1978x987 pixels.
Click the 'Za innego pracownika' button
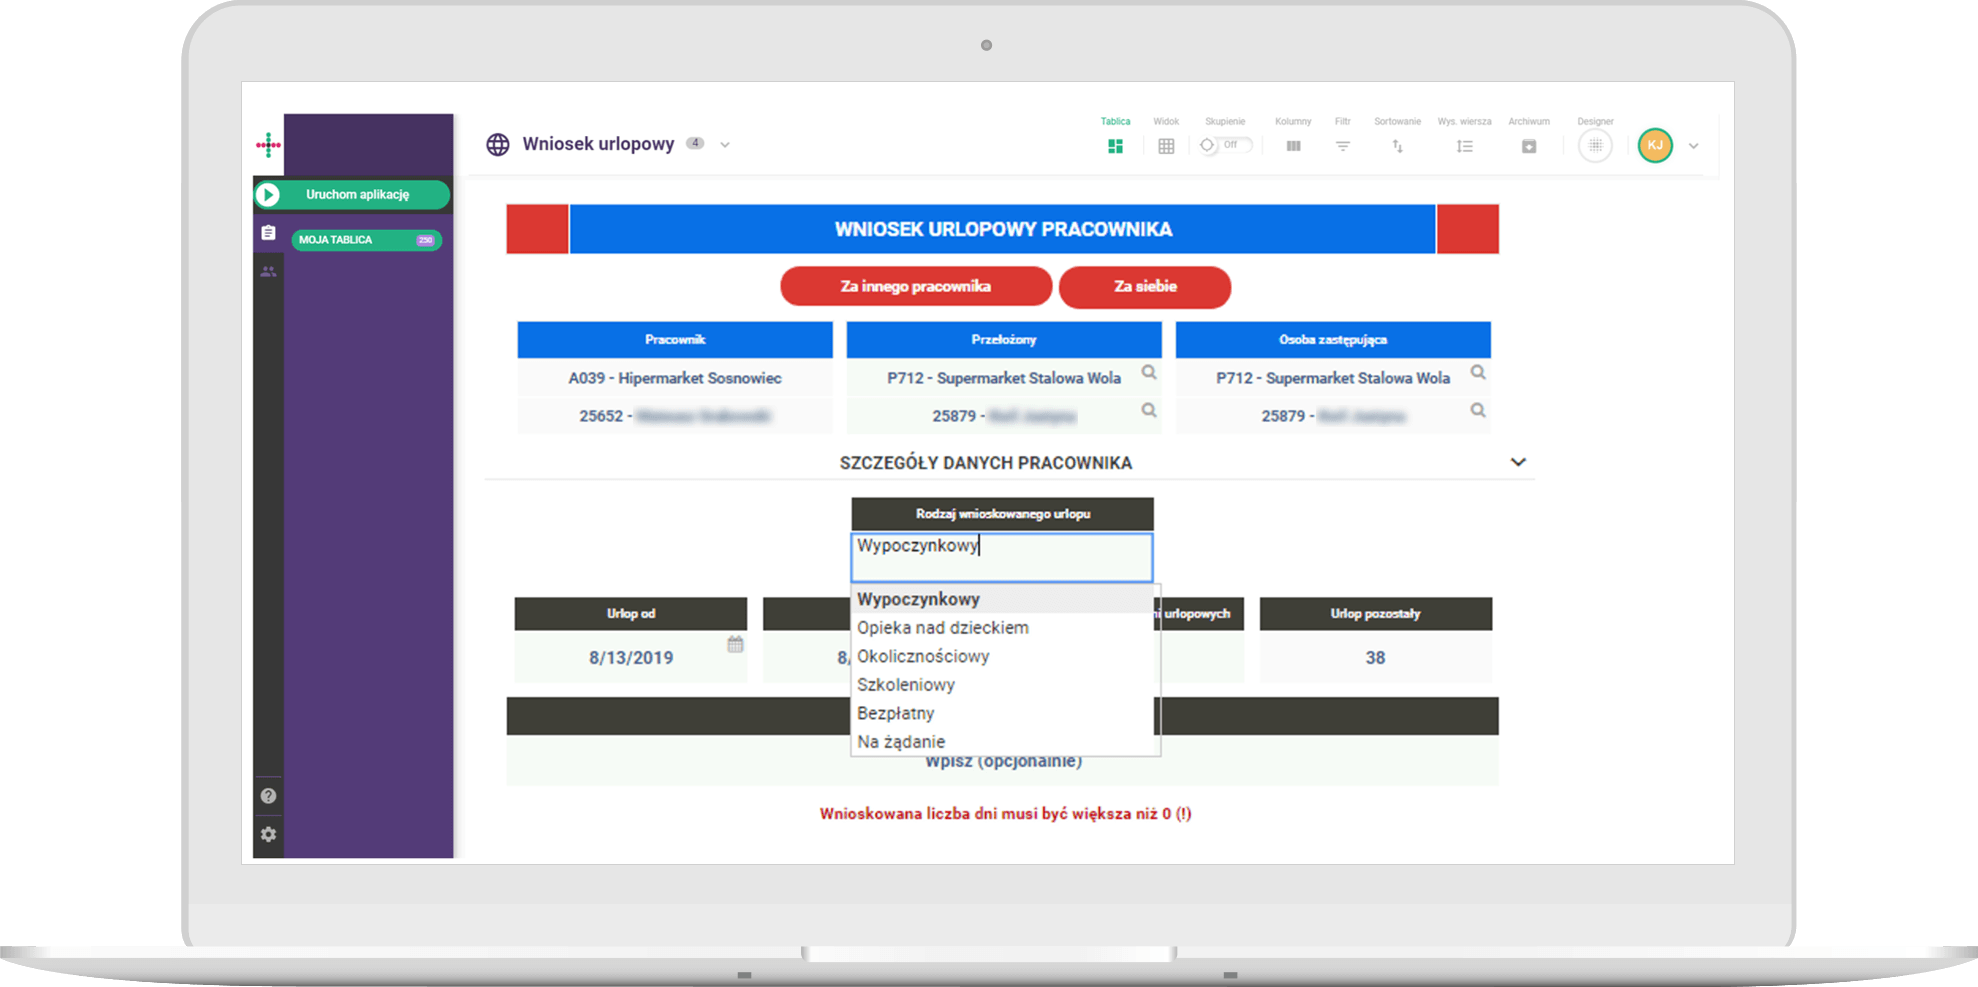915,287
